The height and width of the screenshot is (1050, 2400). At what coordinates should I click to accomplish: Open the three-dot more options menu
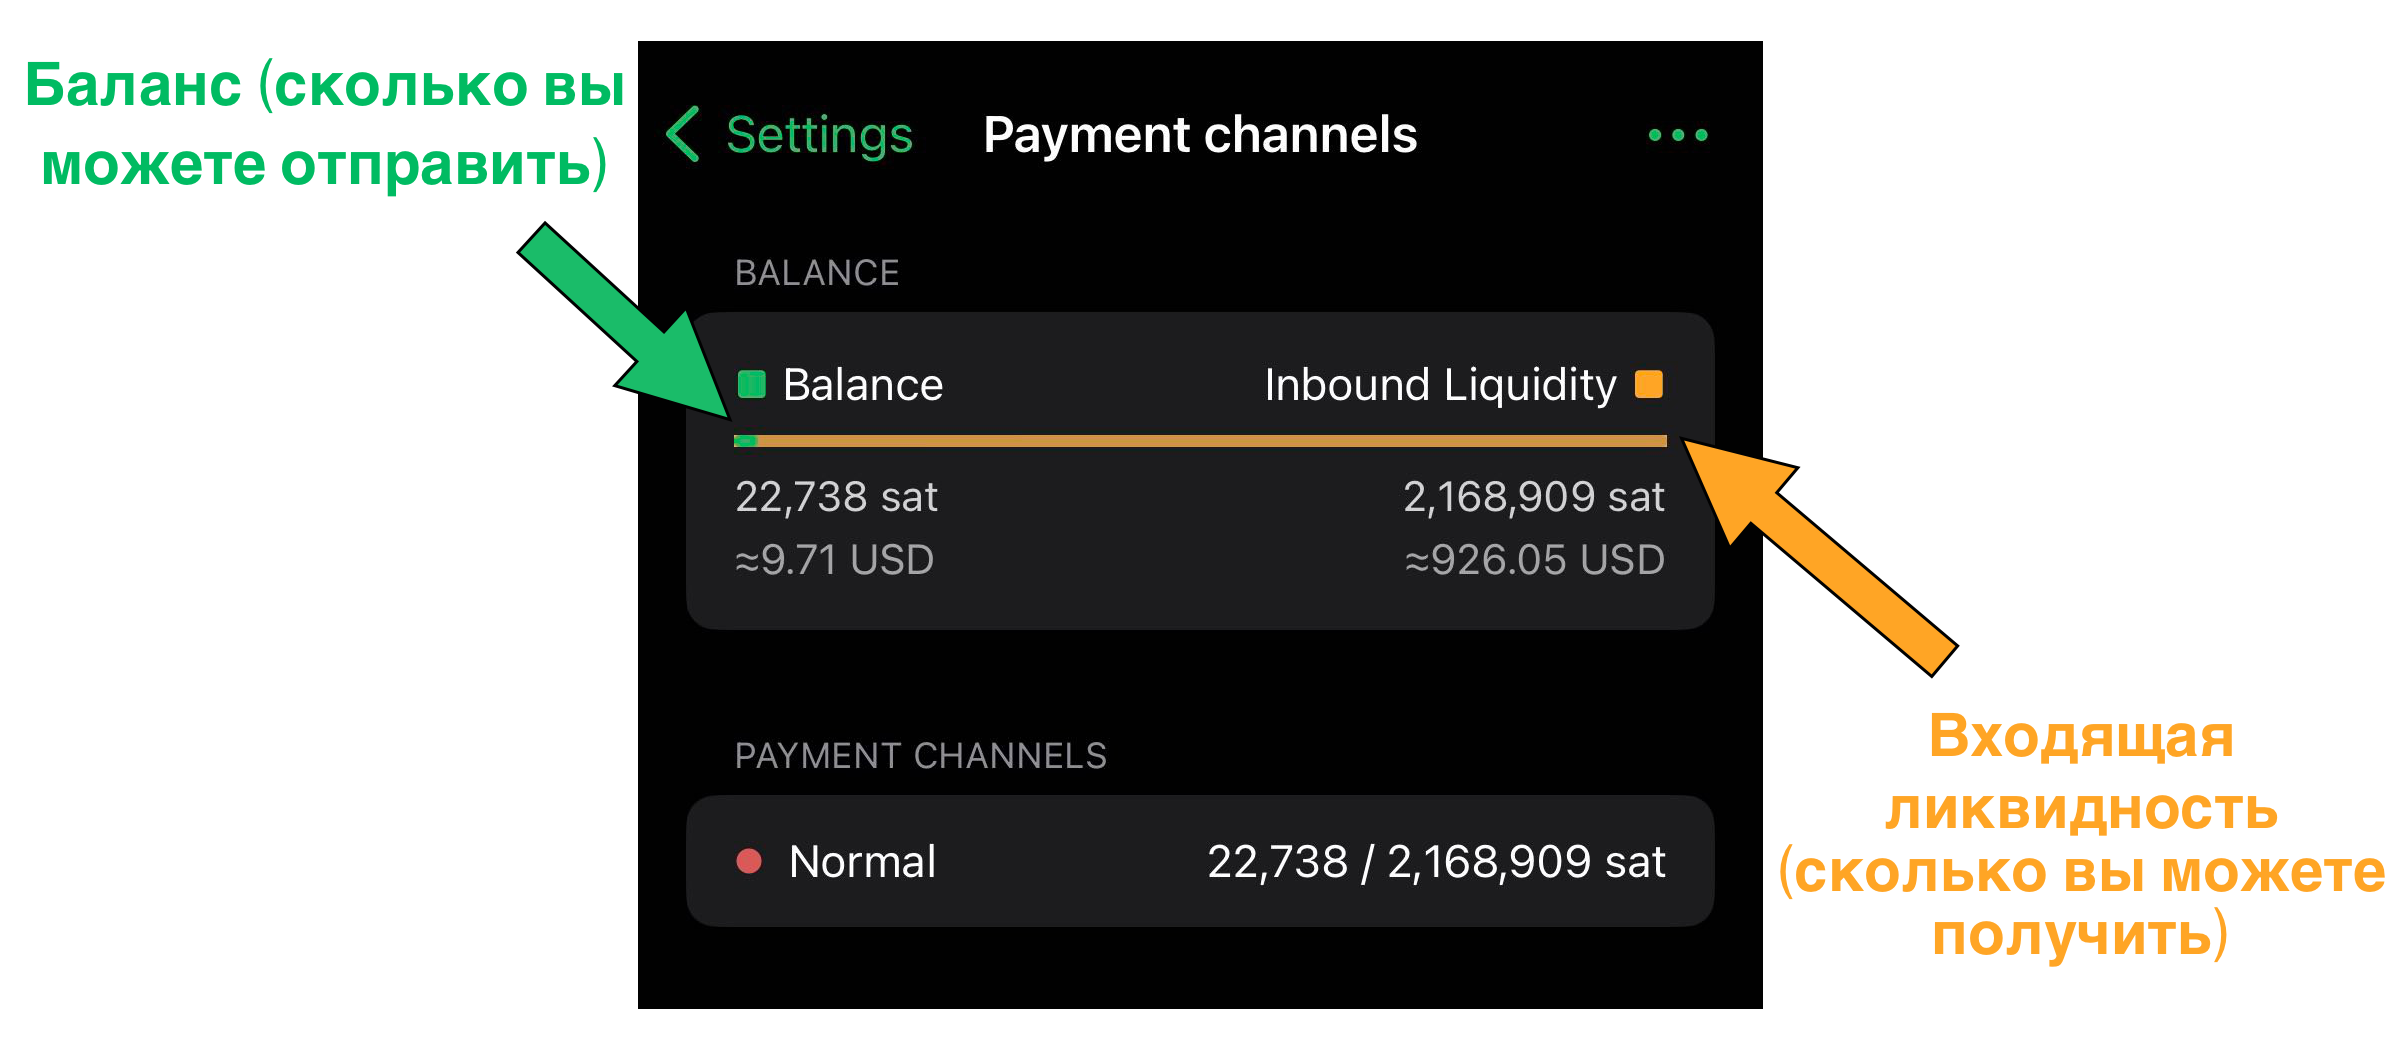coord(1678,135)
